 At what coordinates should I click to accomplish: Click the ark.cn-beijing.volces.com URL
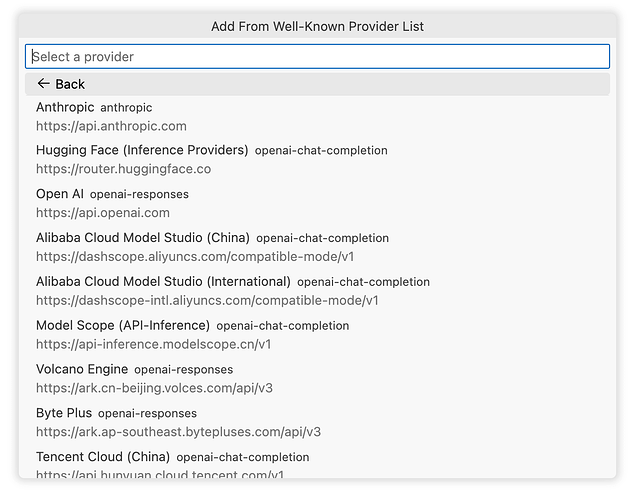[154, 388]
